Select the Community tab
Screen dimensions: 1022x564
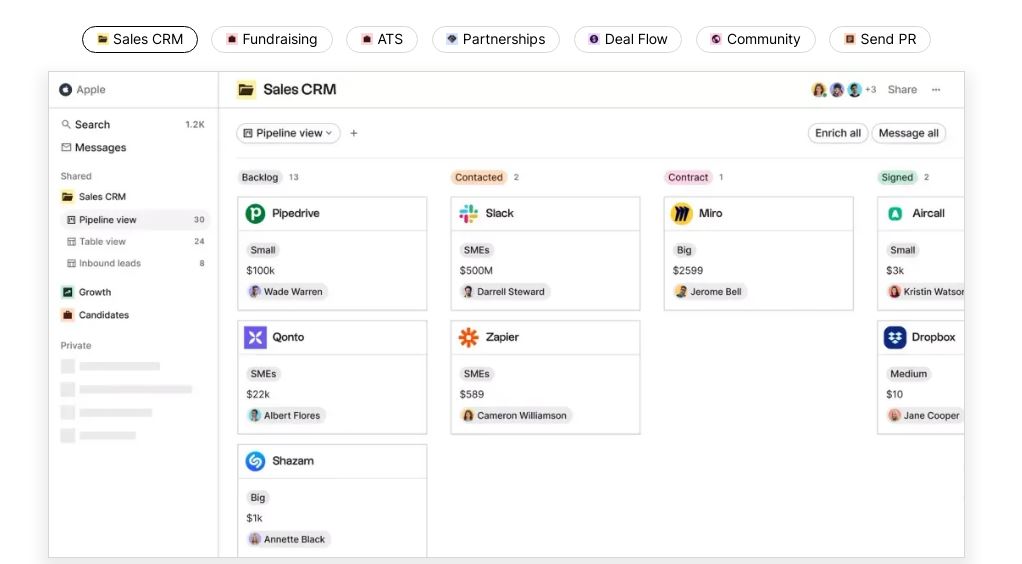(x=755, y=40)
